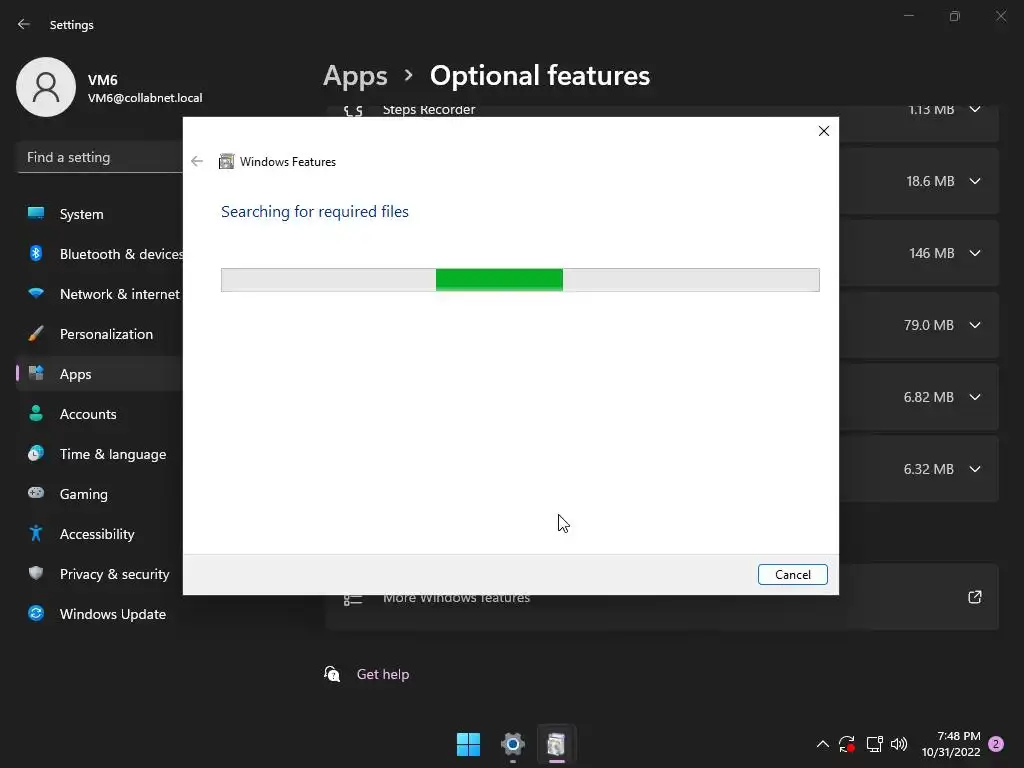Click the Windows Features title icon
This screenshot has height=768, width=1024.
click(x=227, y=161)
